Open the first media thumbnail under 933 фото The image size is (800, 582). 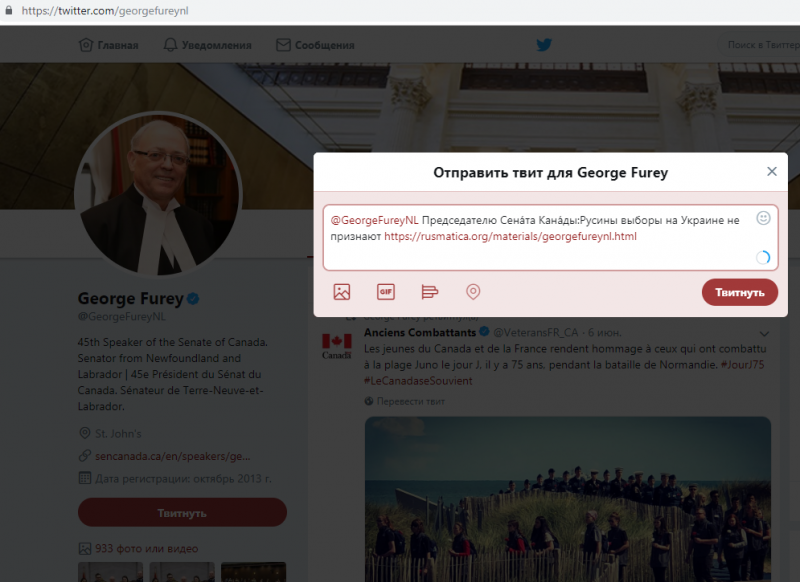[110, 572]
